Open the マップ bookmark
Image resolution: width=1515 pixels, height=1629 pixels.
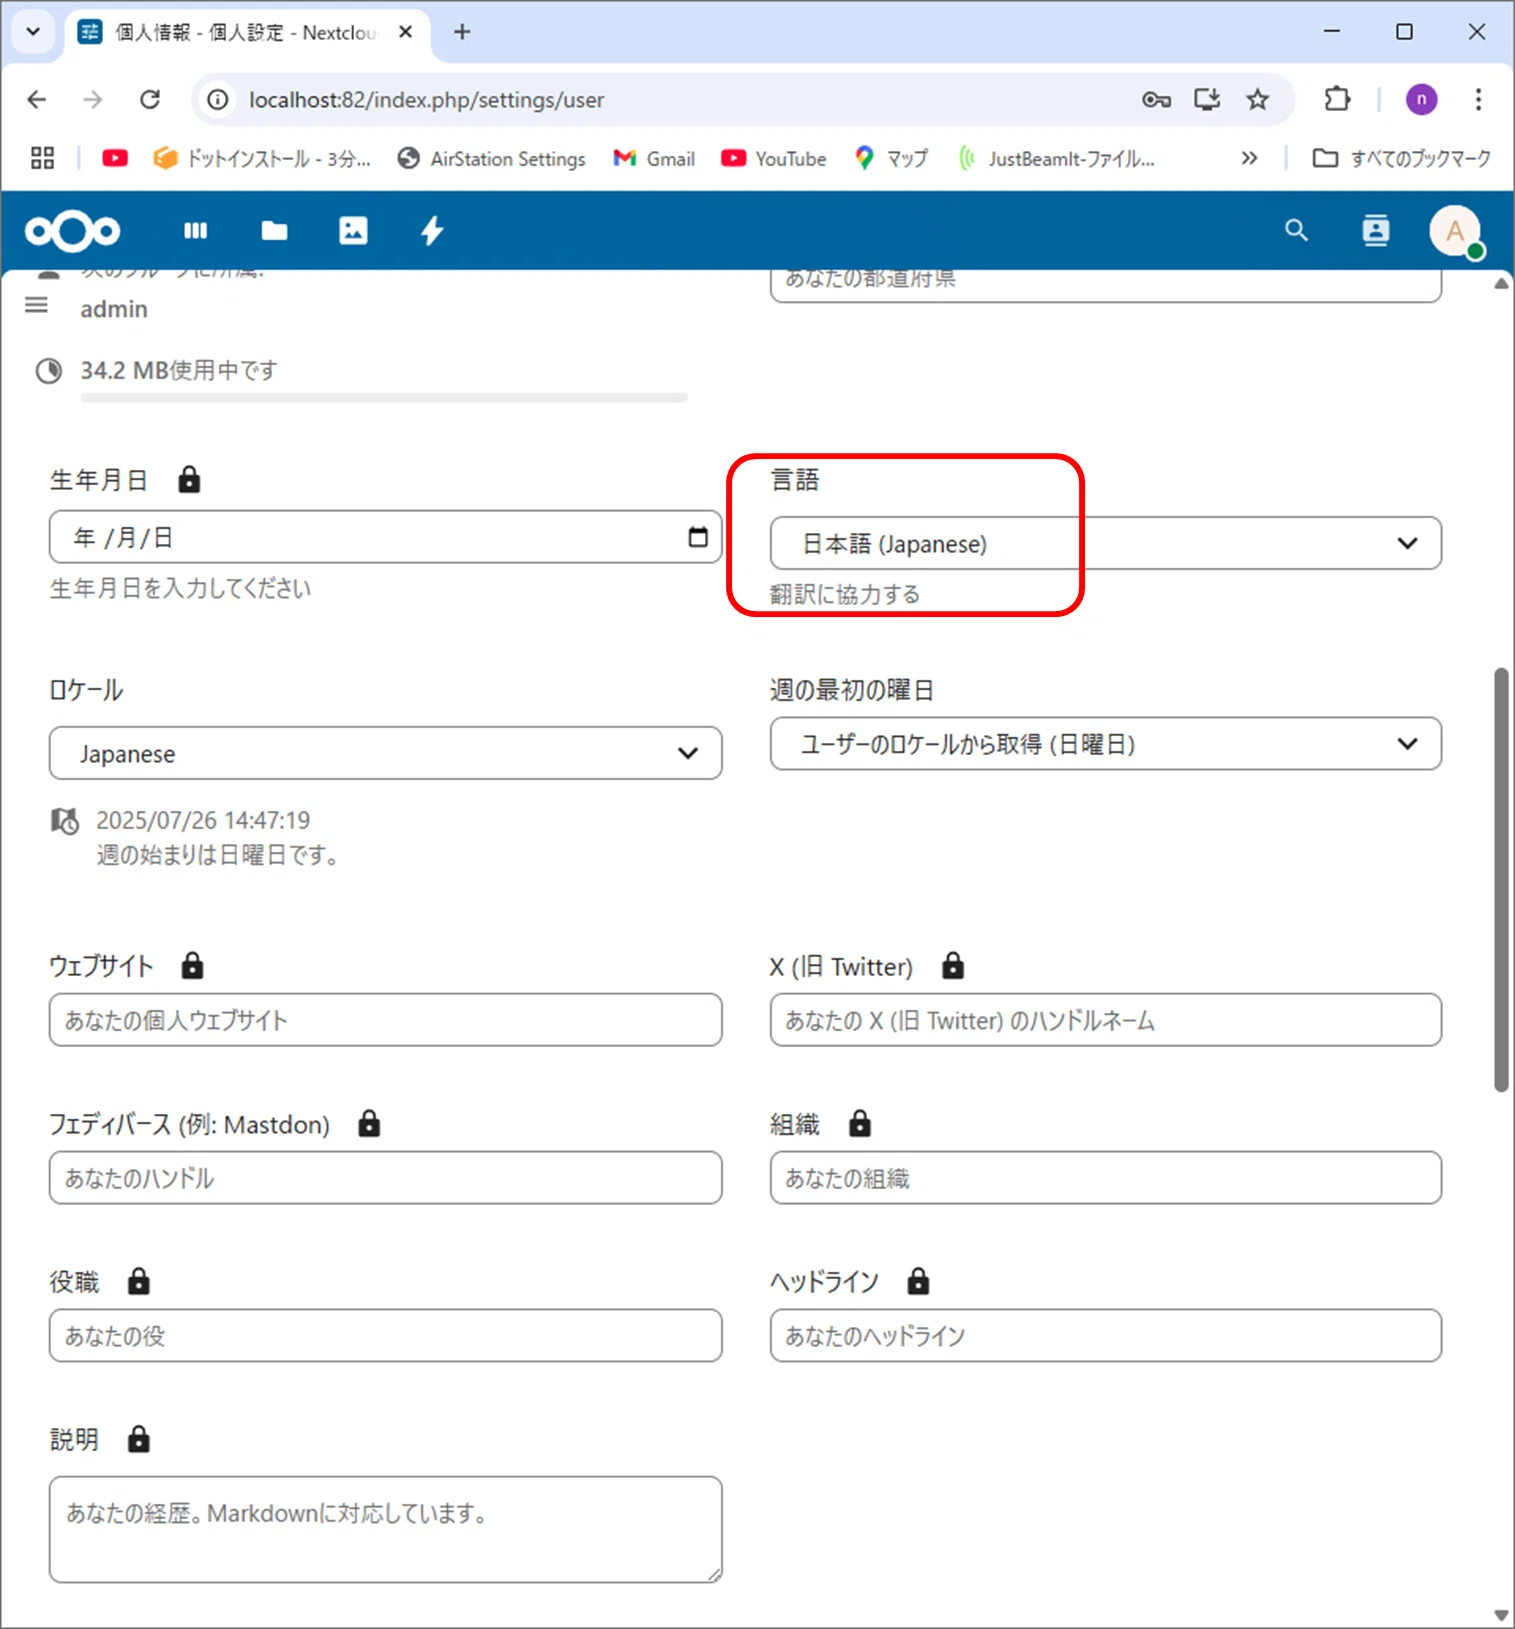[x=892, y=158]
